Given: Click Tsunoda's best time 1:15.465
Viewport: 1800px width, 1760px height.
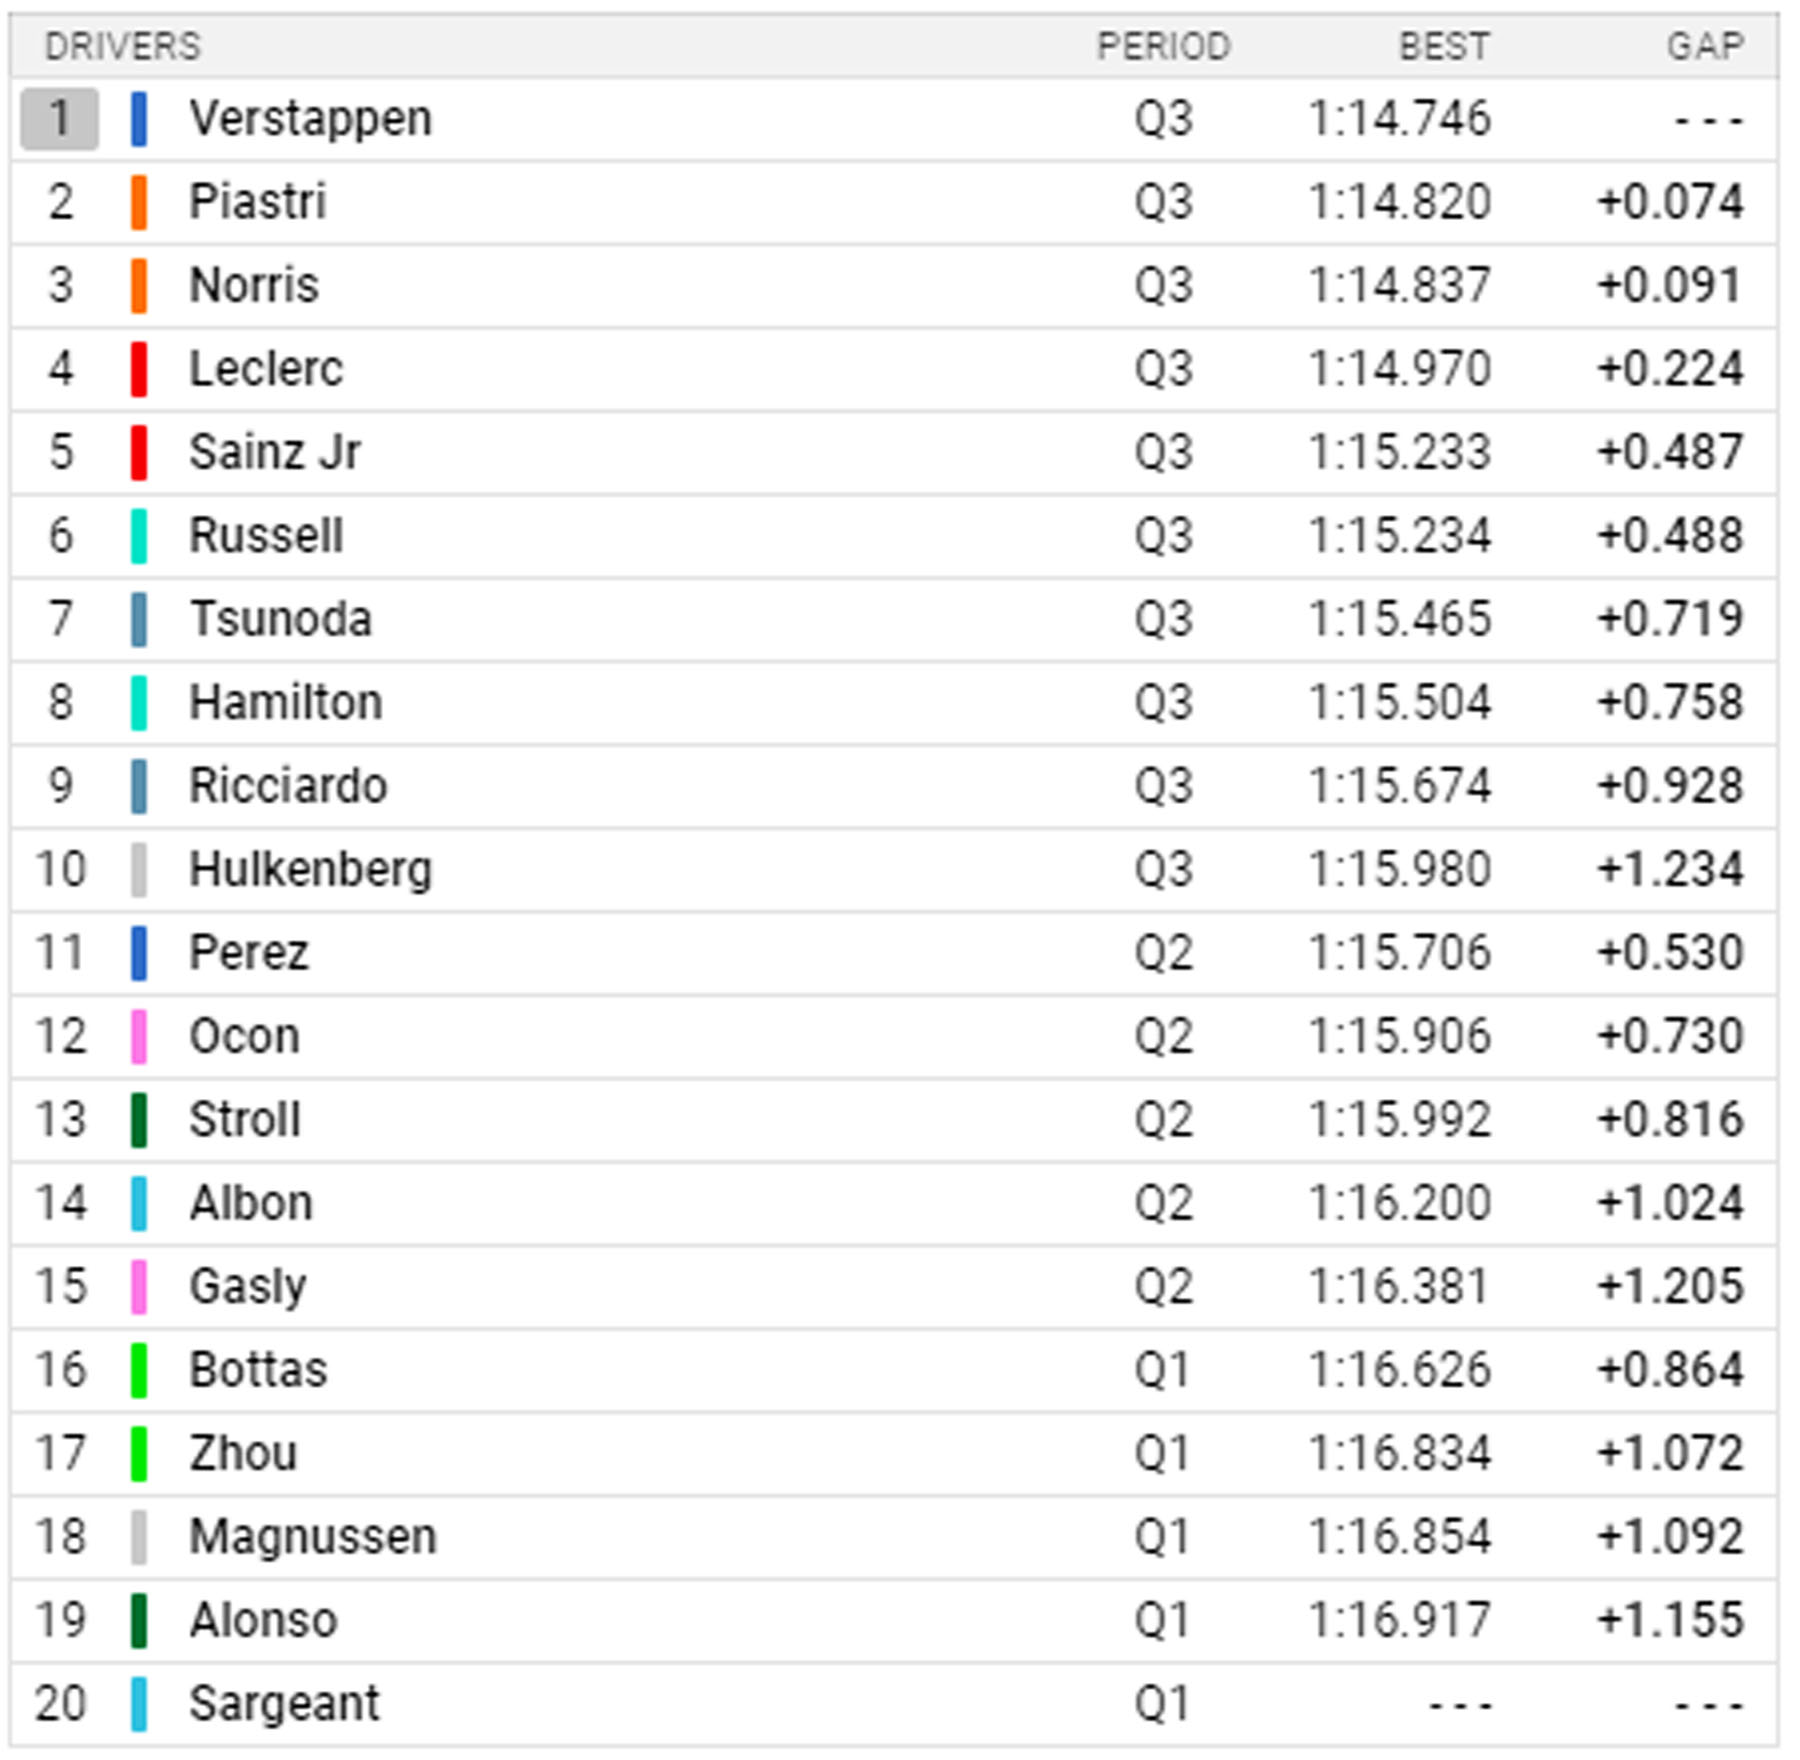Looking at the screenshot, I should point(1400,619).
